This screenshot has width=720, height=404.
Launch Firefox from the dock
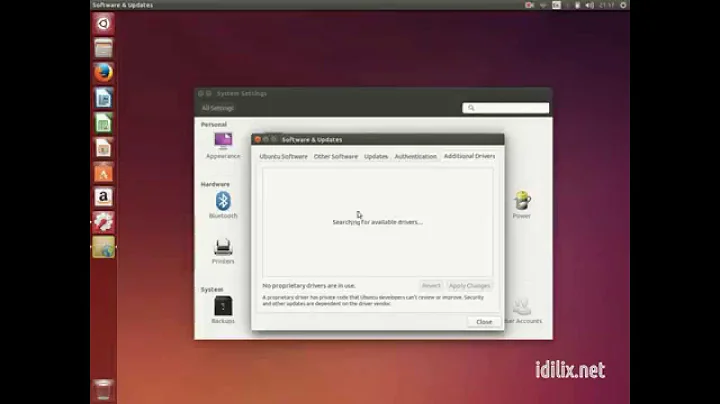[103, 73]
